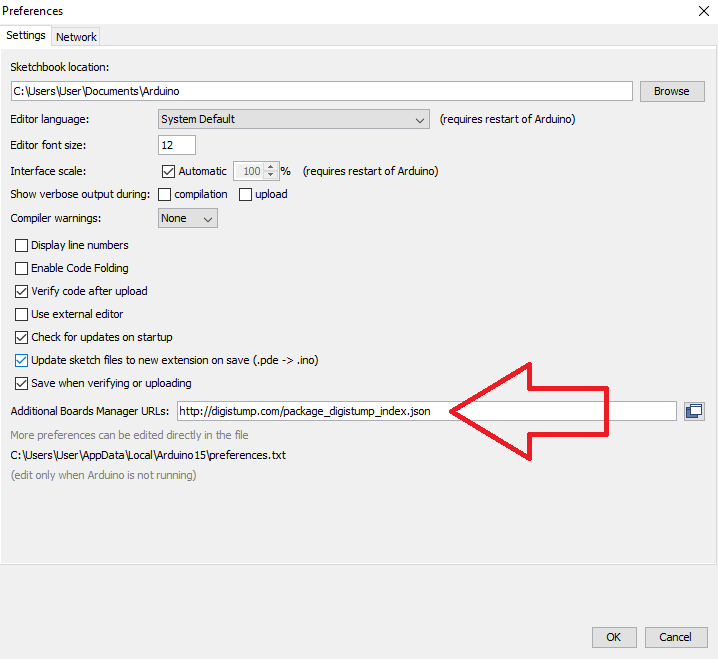Click 'More preferences can be edited' text
The image size is (718, 659).
point(129,435)
